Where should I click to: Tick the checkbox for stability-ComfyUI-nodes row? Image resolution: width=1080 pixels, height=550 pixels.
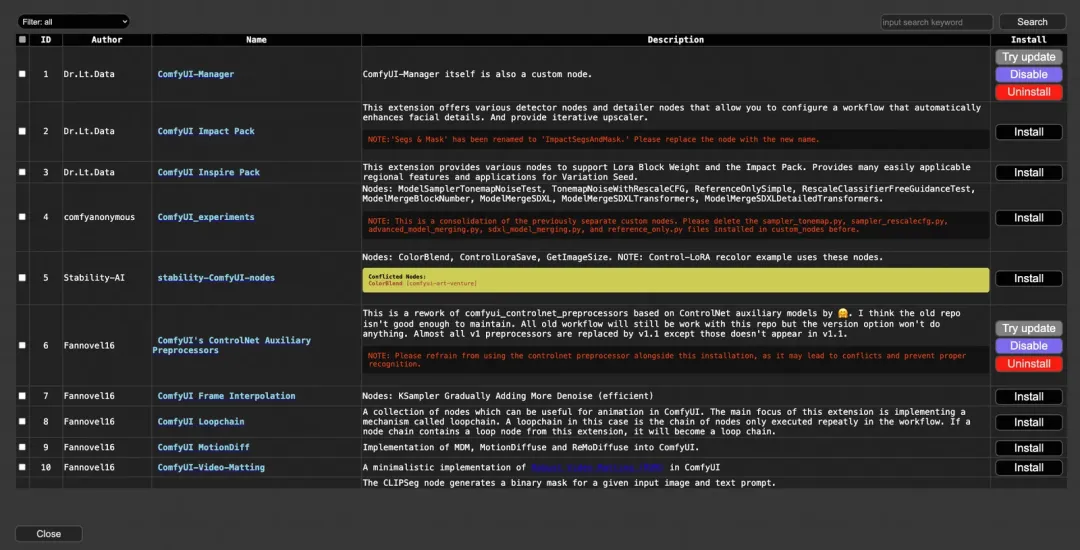point(23,278)
